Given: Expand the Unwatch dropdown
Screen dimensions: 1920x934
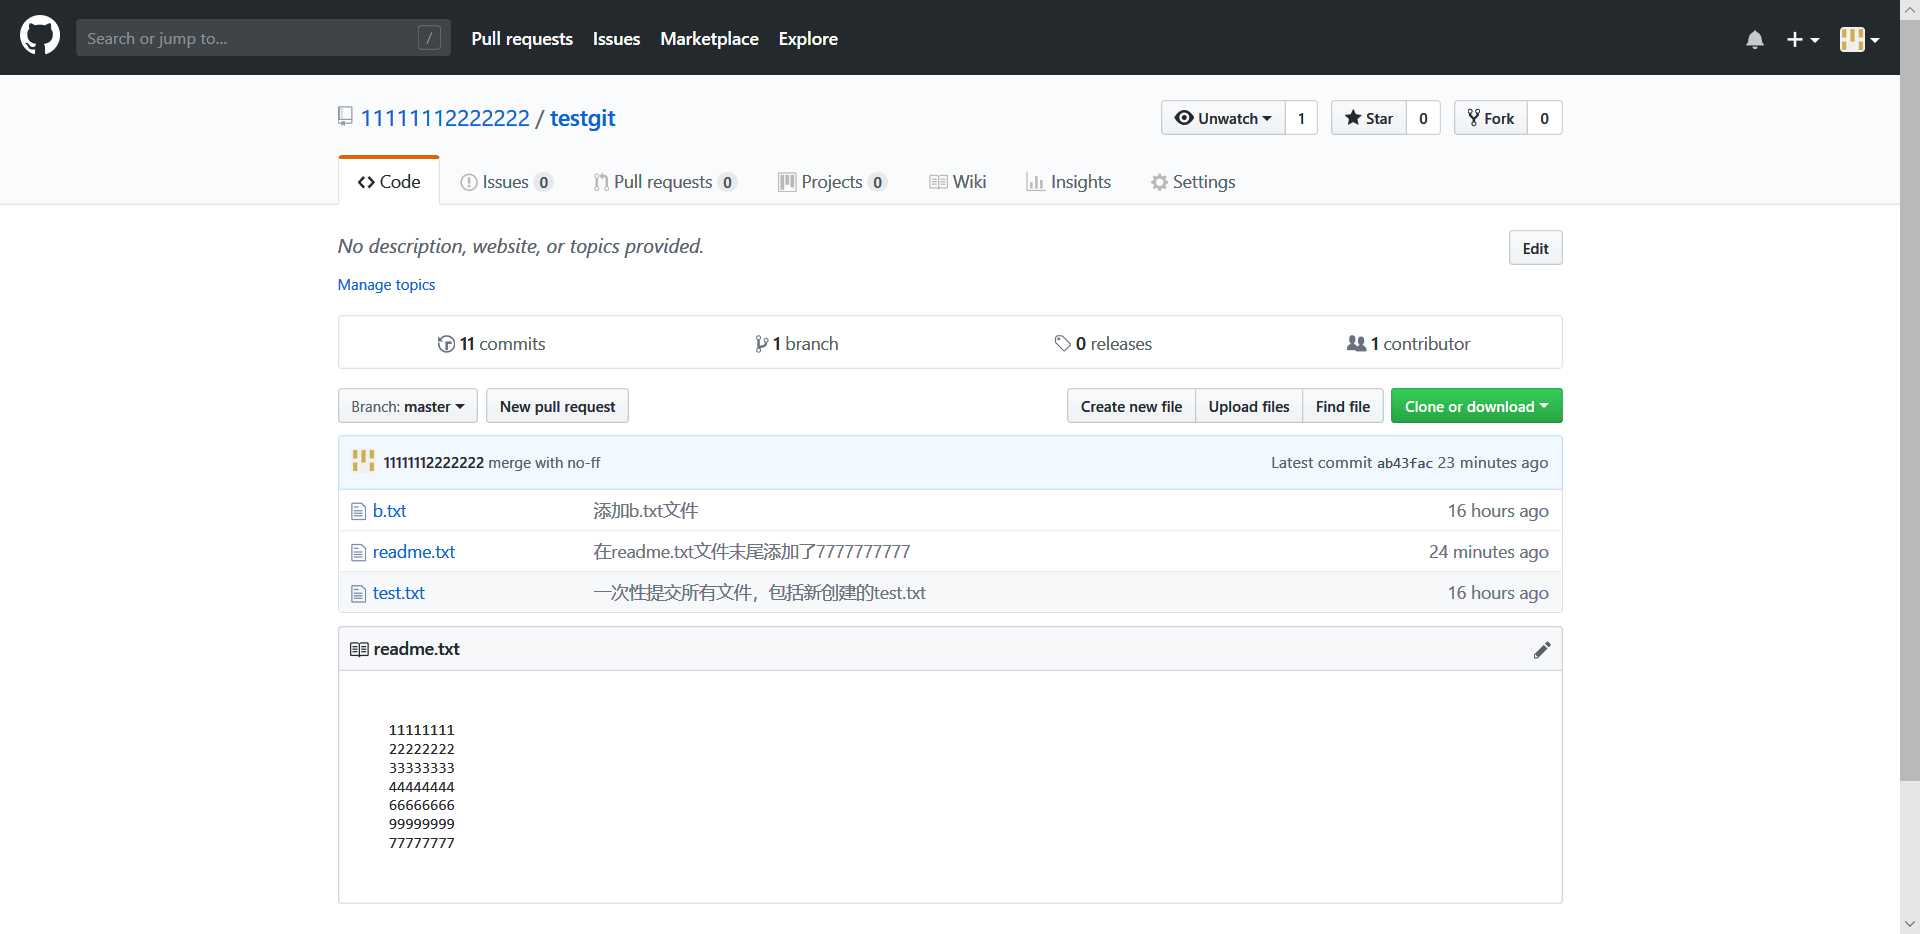Looking at the screenshot, I should pyautogui.click(x=1223, y=118).
